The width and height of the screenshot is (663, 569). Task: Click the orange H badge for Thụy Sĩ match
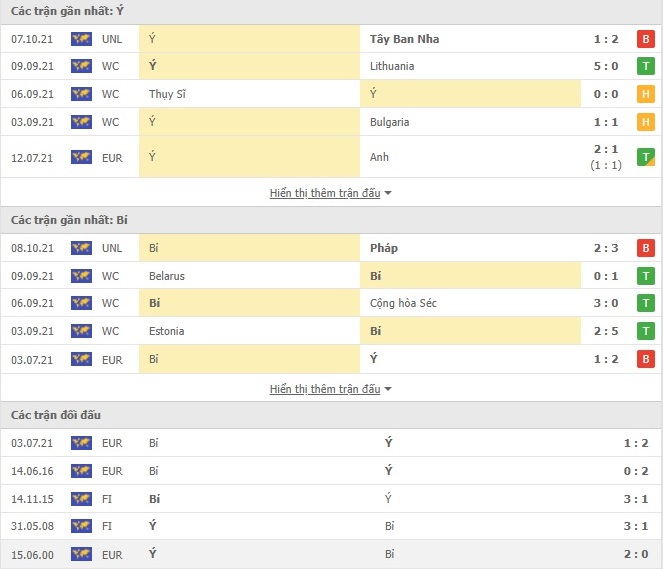pyautogui.click(x=646, y=94)
